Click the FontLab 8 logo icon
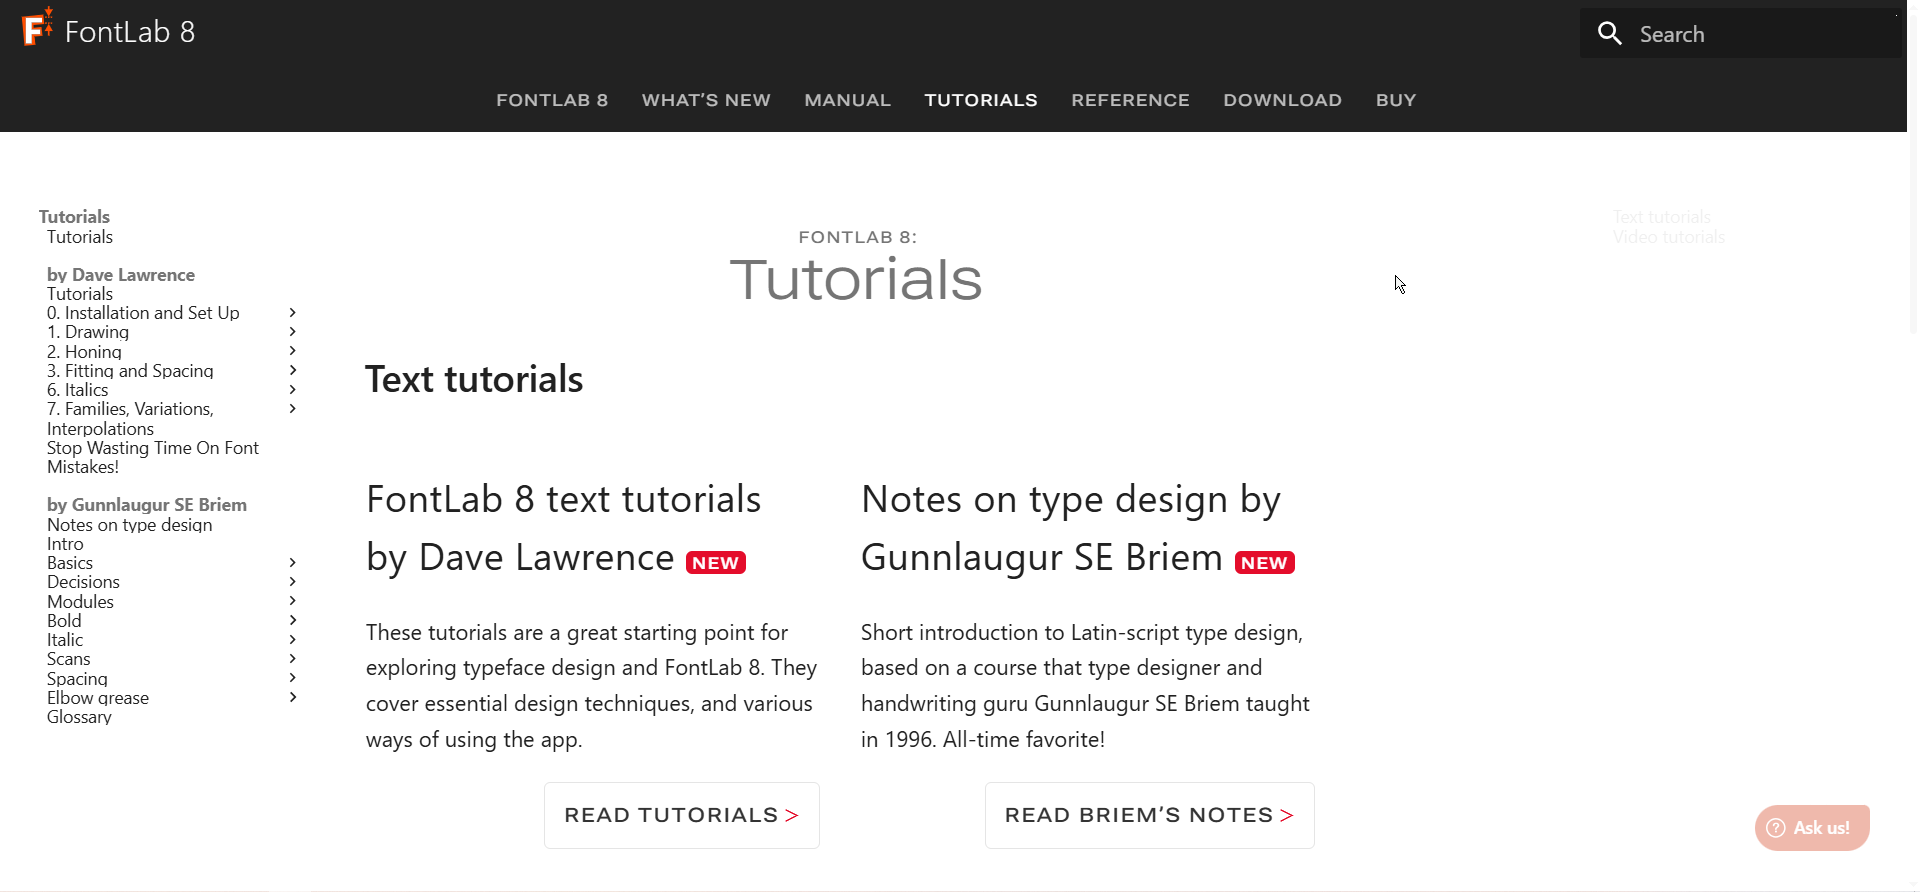 click(x=37, y=27)
